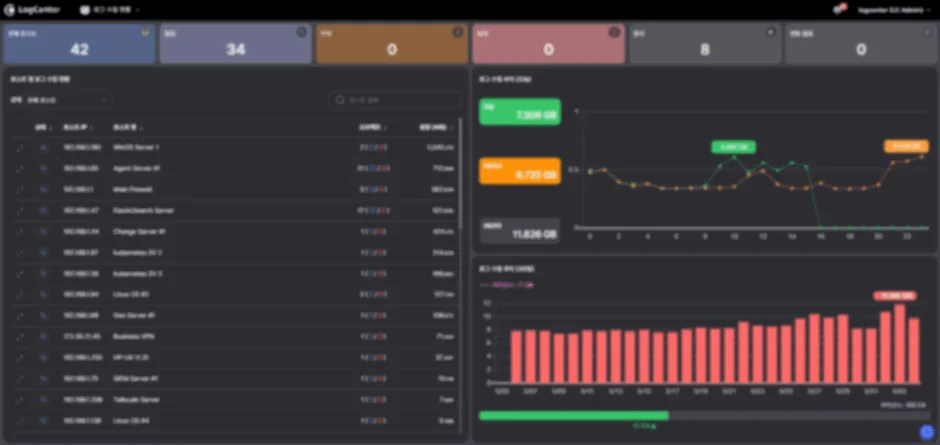Select the gray card showing 8
Screen dimensions: 940x445
pyautogui.click(x=705, y=44)
